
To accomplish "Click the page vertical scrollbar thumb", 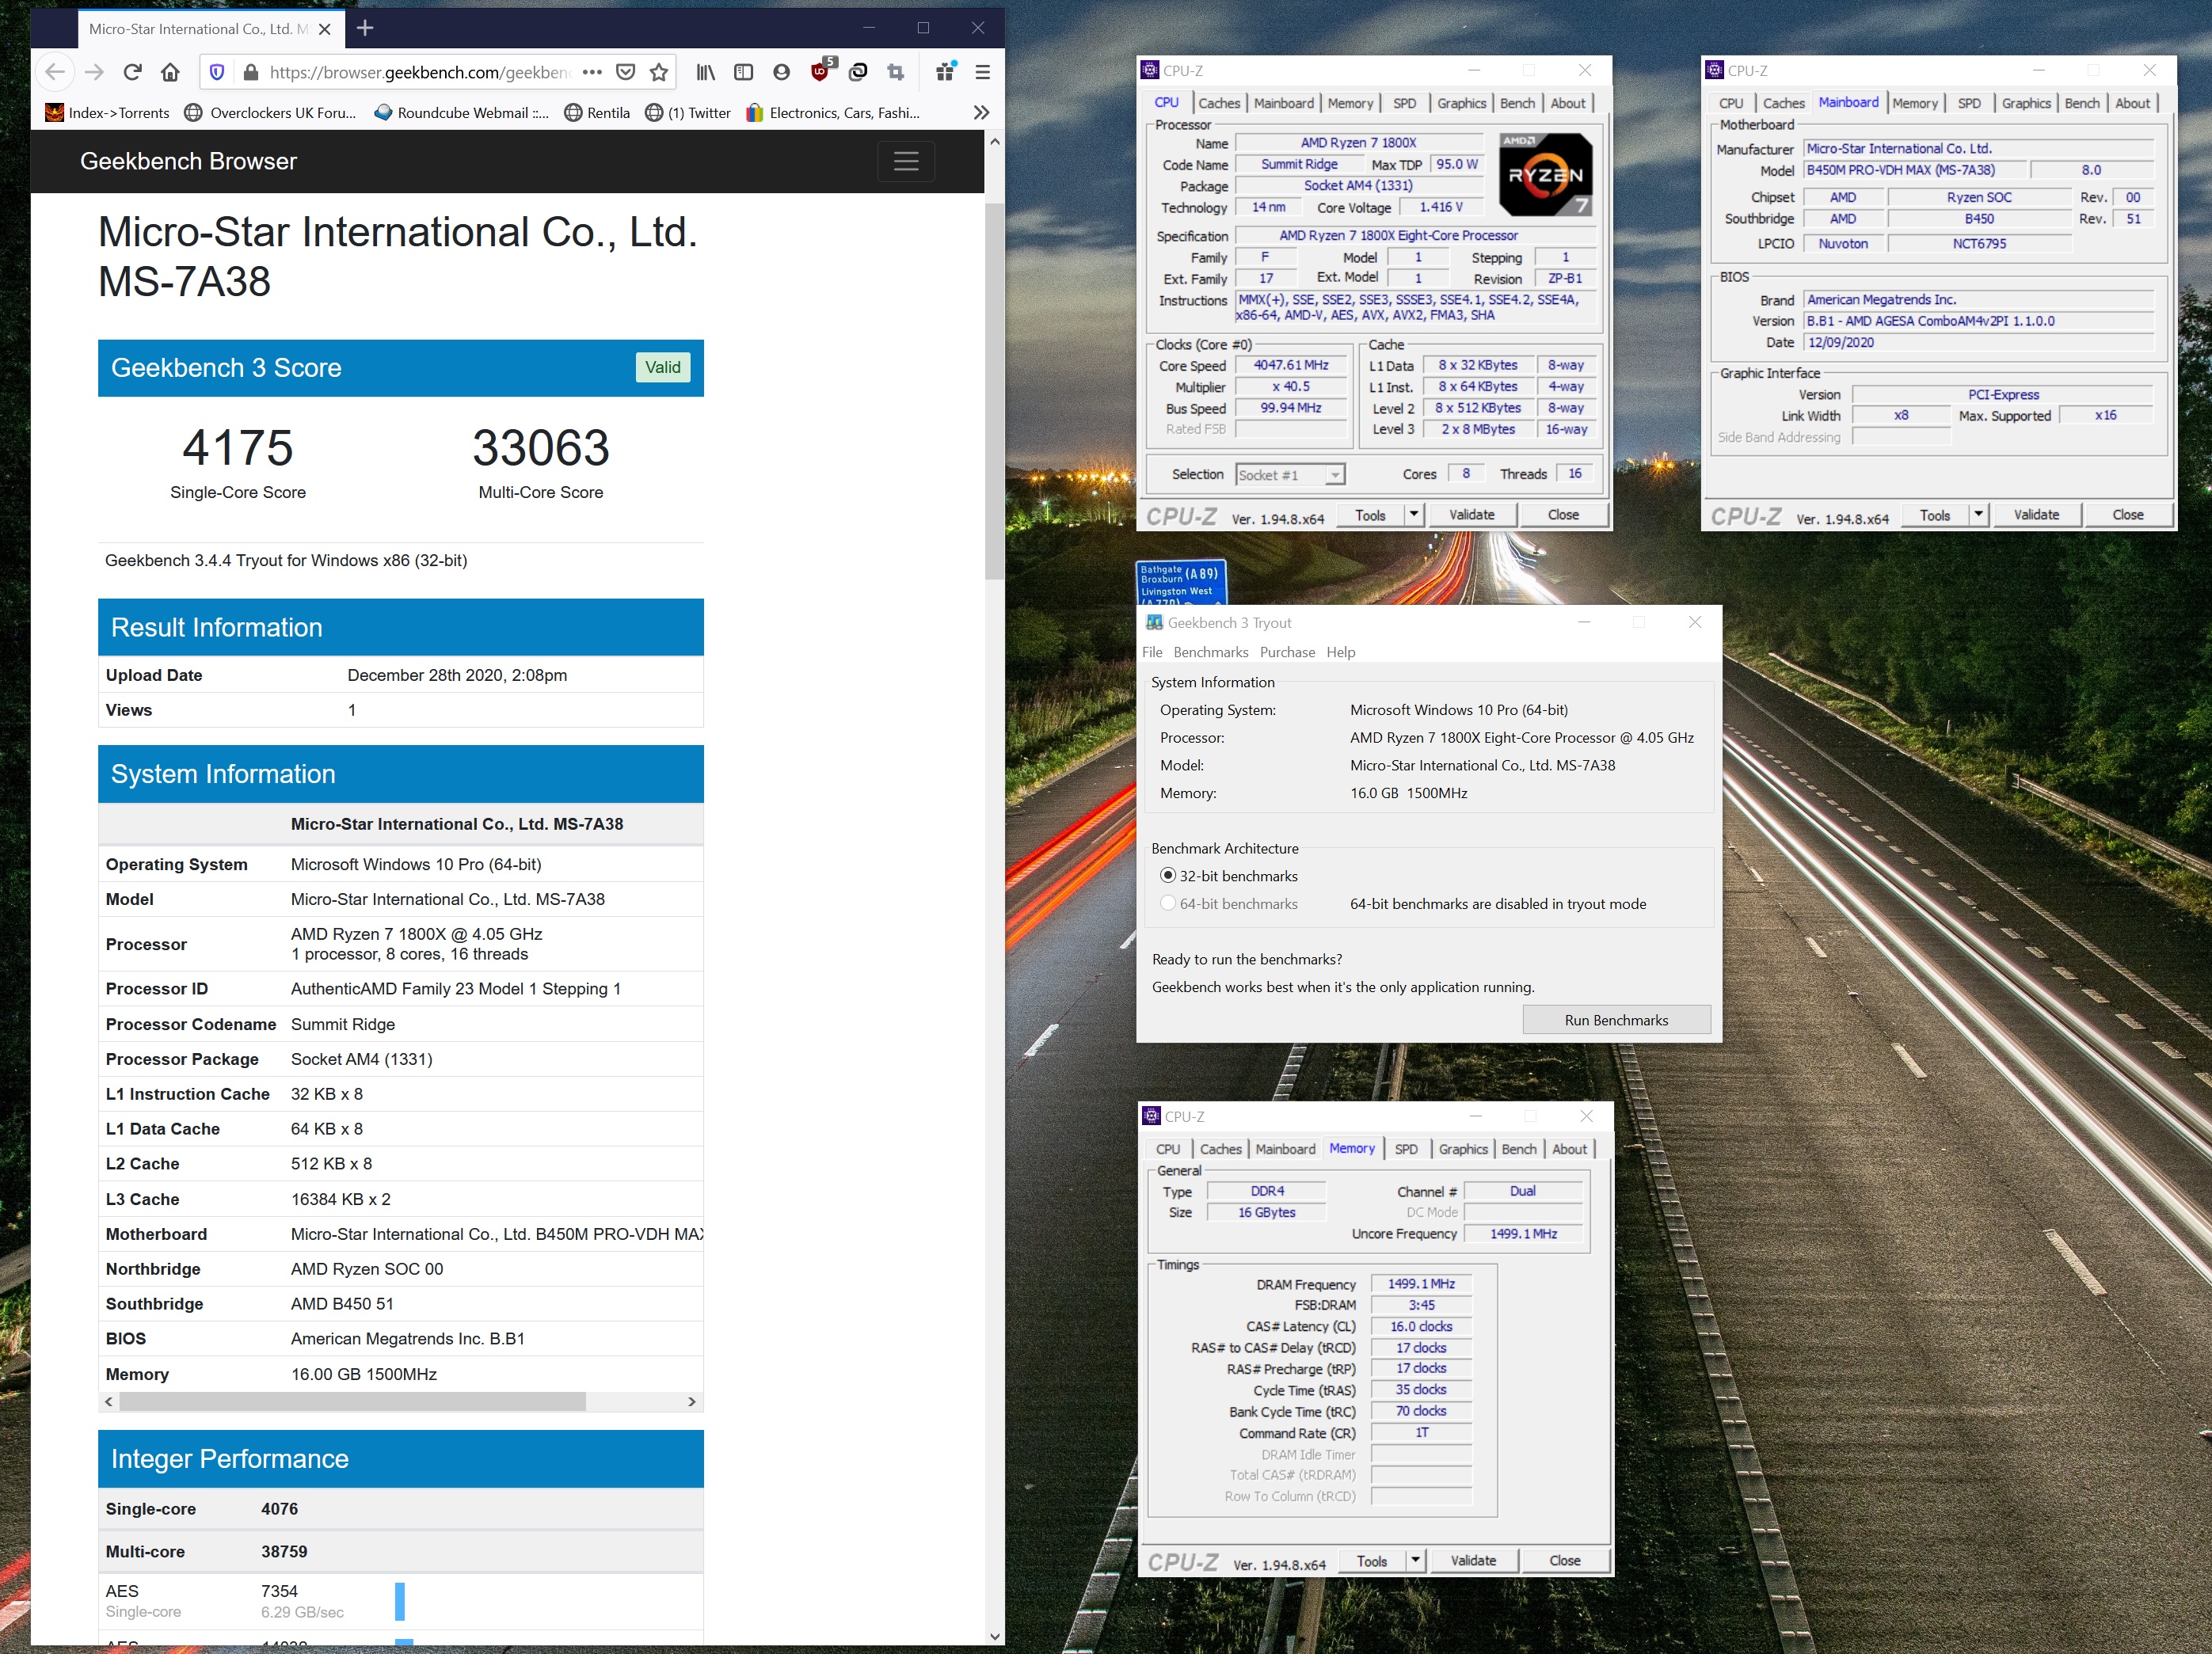I will [994, 390].
